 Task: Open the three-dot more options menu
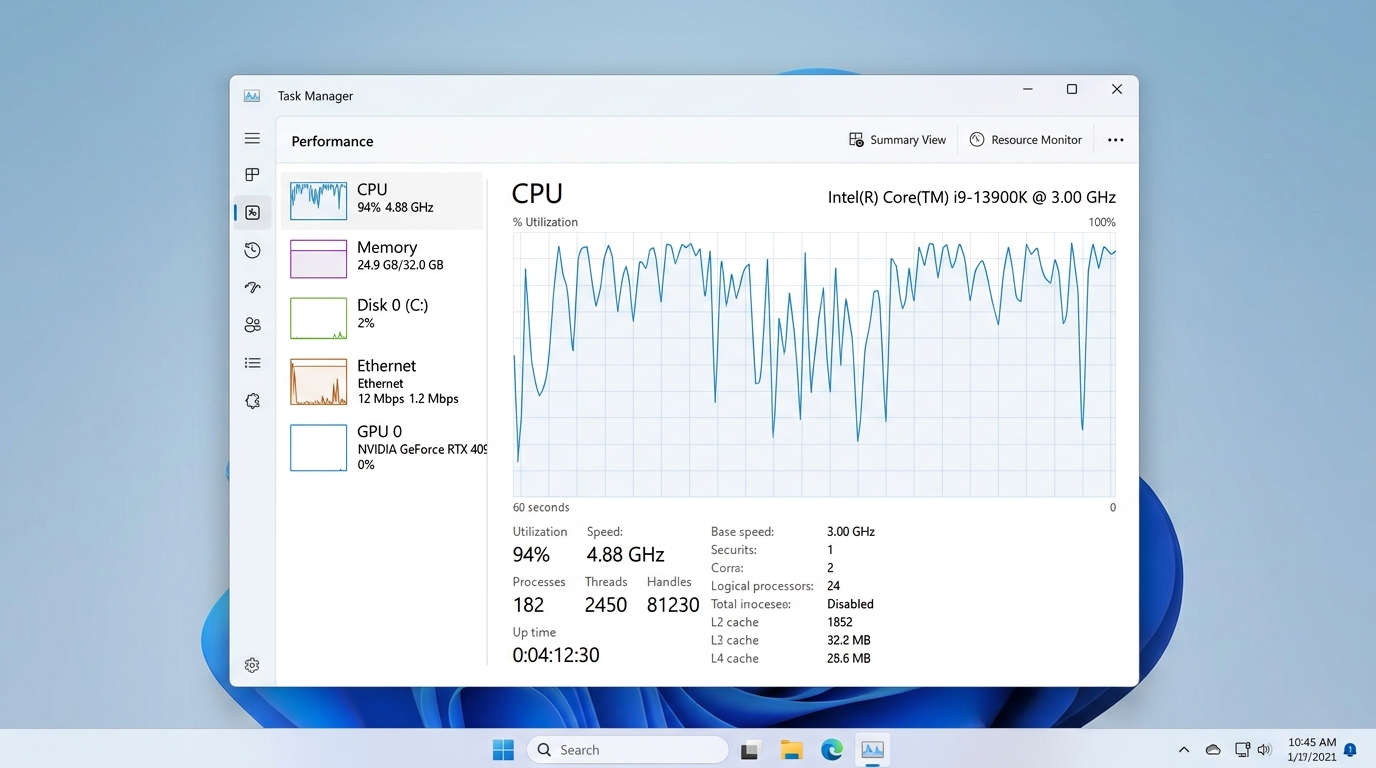[x=1116, y=140]
